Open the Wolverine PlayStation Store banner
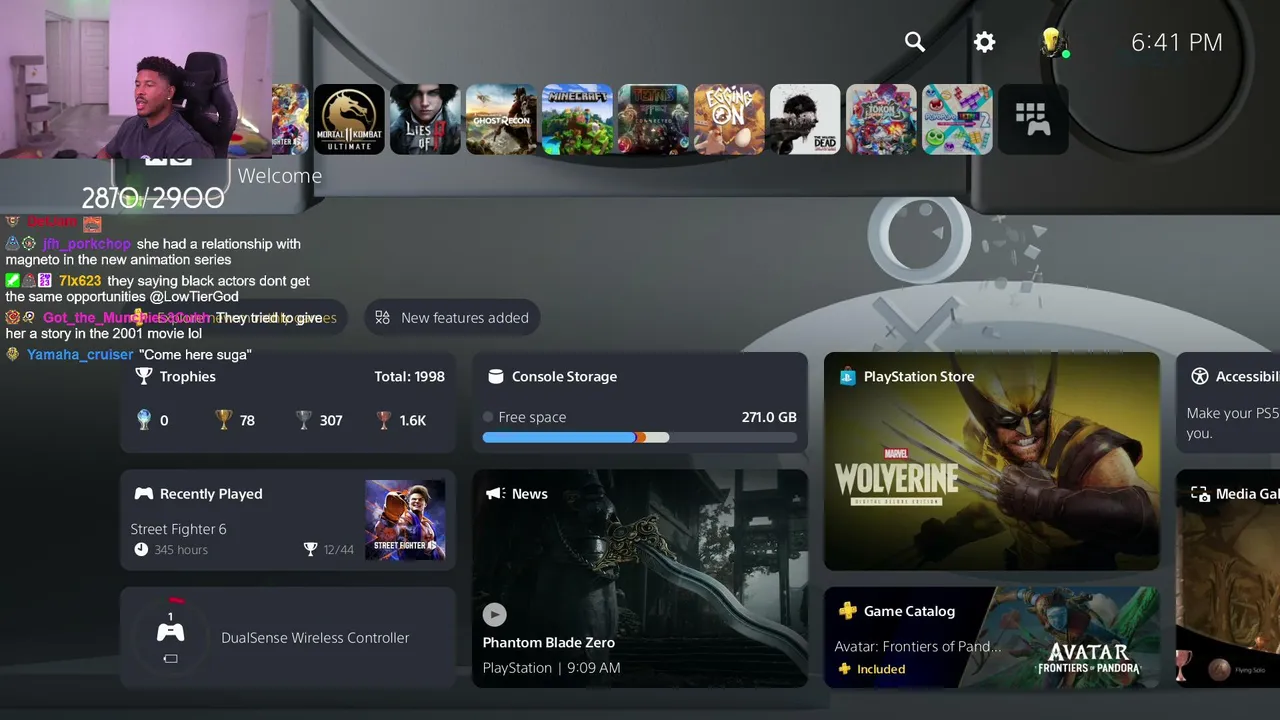Image resolution: width=1280 pixels, height=720 pixels. tap(992, 461)
